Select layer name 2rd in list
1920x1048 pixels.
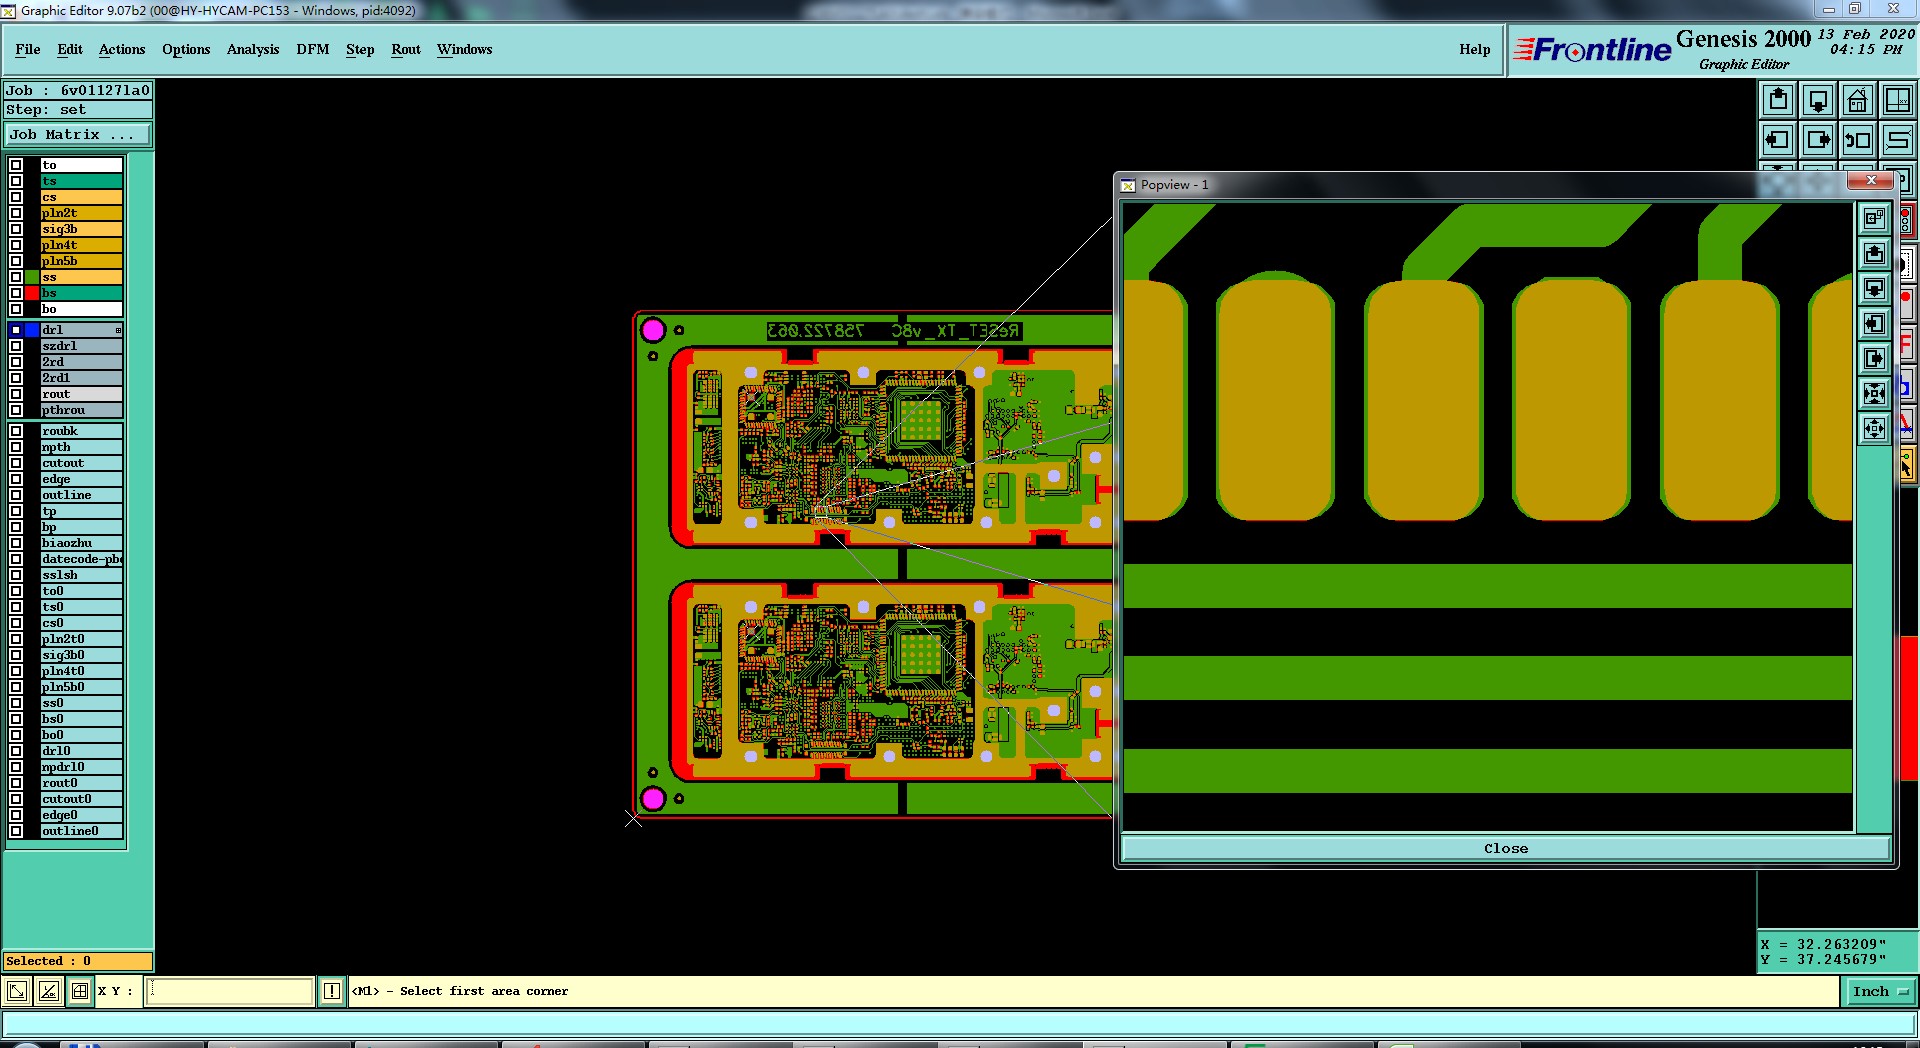pos(81,362)
